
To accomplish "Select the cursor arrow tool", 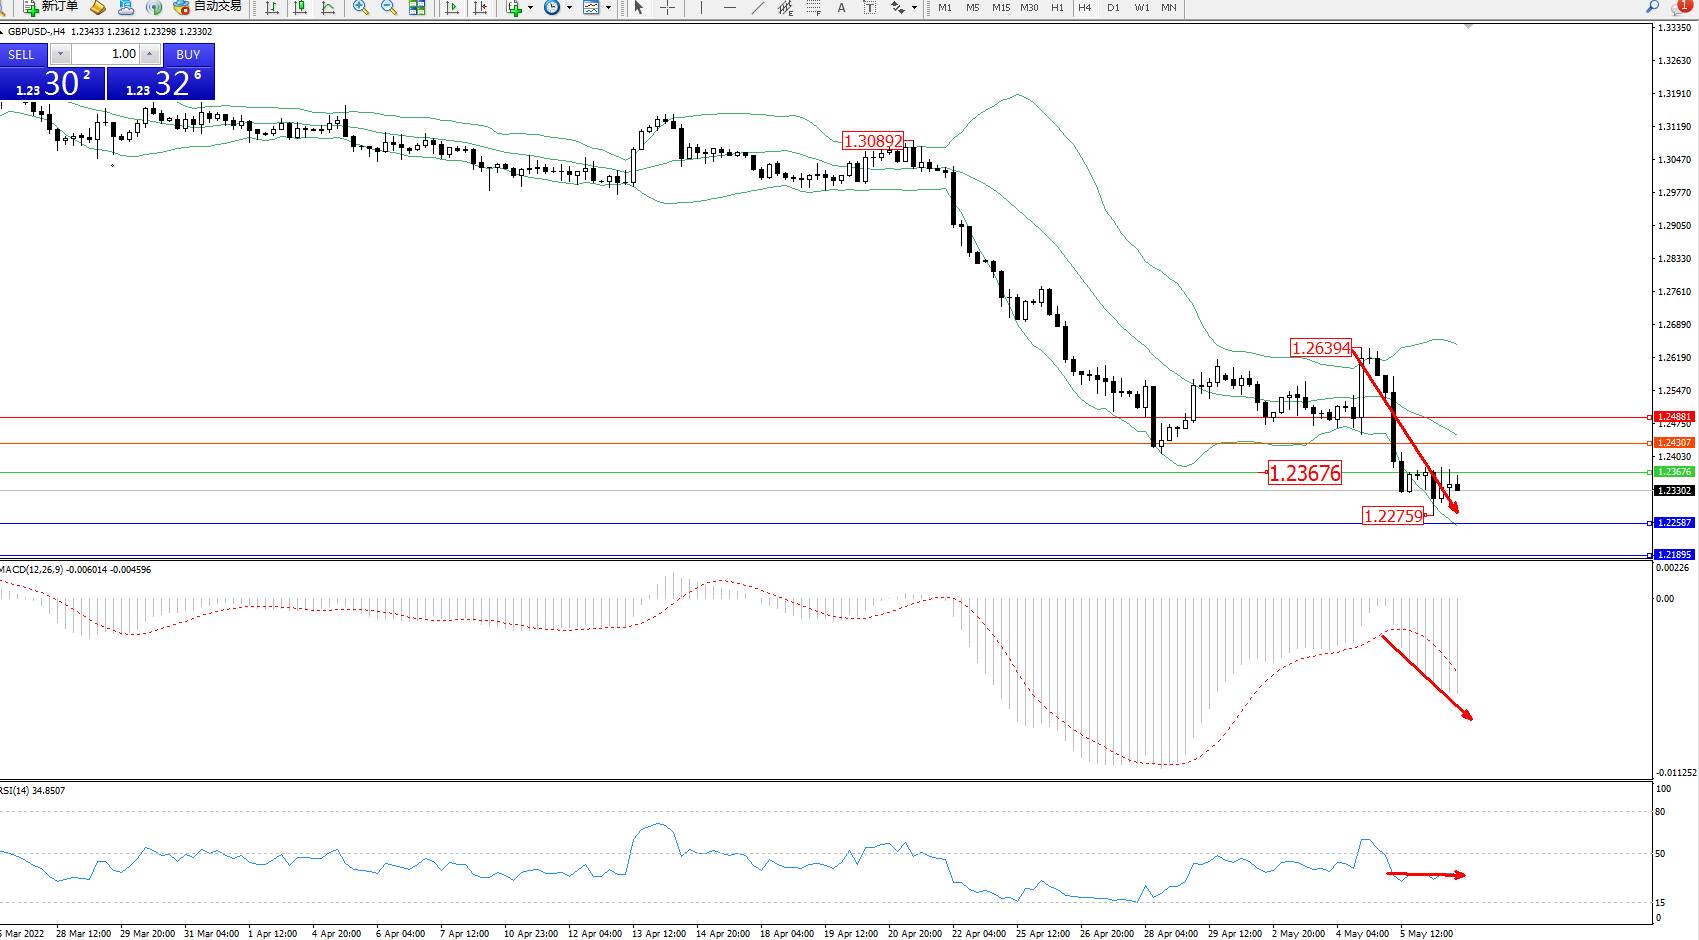I will coord(639,8).
